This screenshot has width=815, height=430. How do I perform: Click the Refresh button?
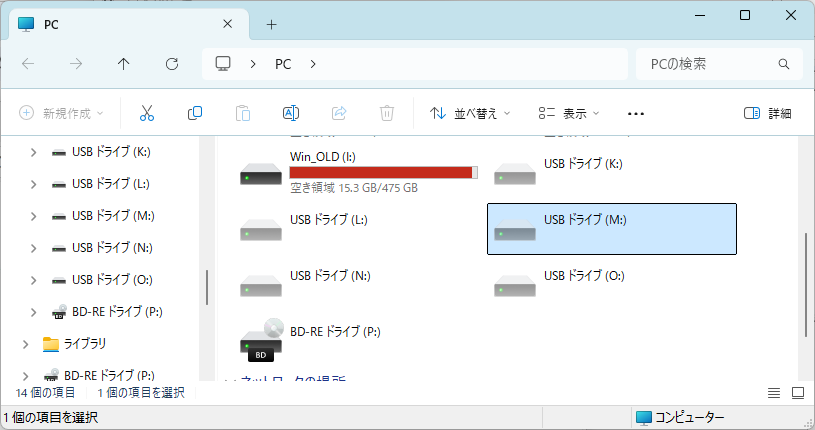tap(172, 64)
